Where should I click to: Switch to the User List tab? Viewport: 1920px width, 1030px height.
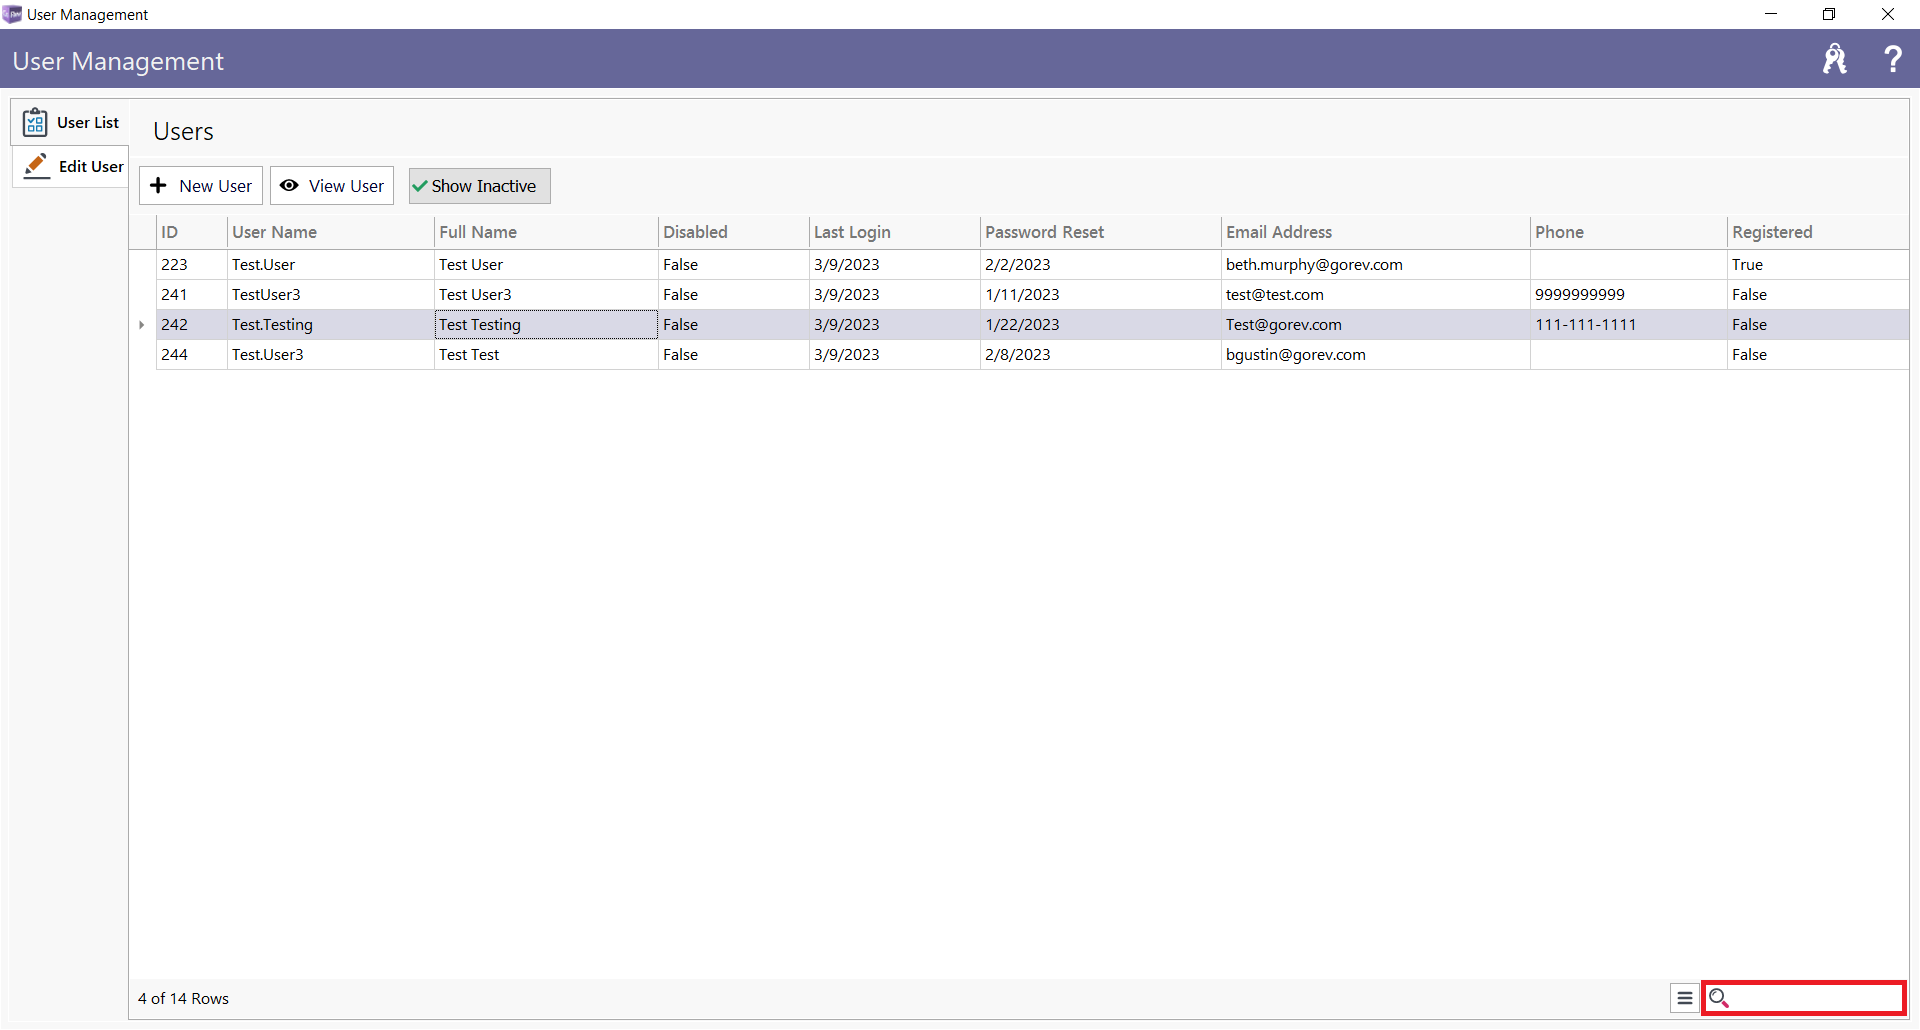70,122
